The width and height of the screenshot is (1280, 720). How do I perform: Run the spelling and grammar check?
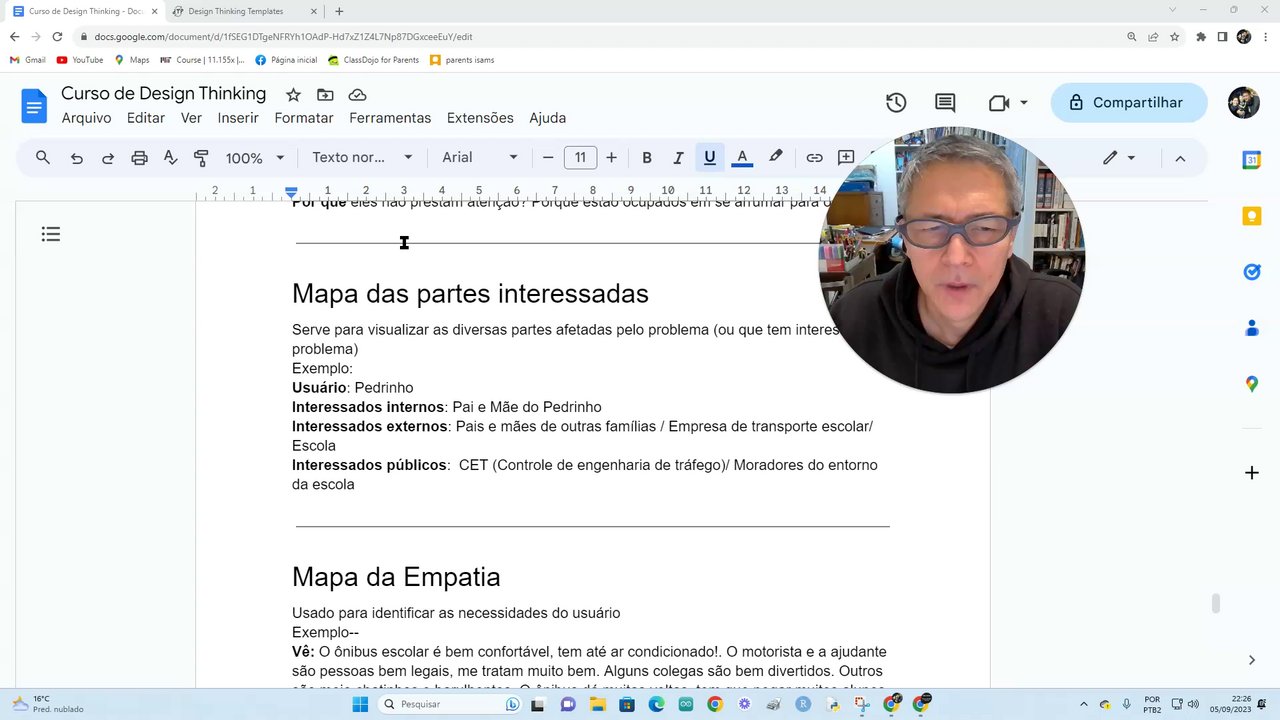[170, 157]
